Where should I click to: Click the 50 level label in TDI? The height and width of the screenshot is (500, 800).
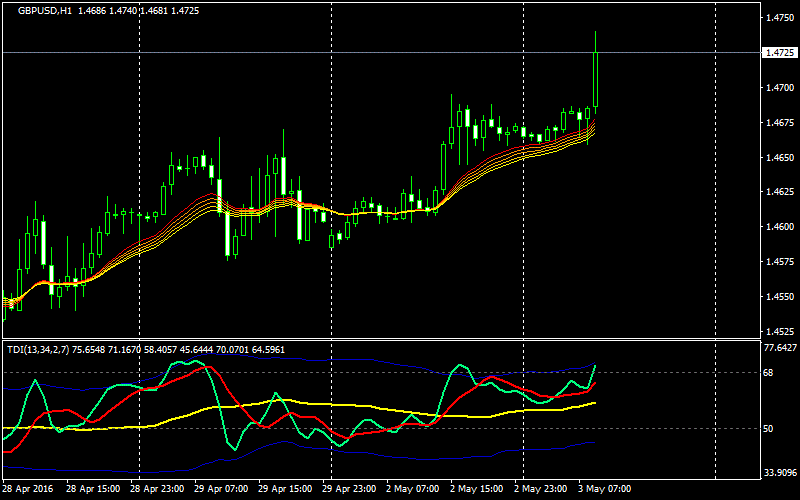click(768, 429)
